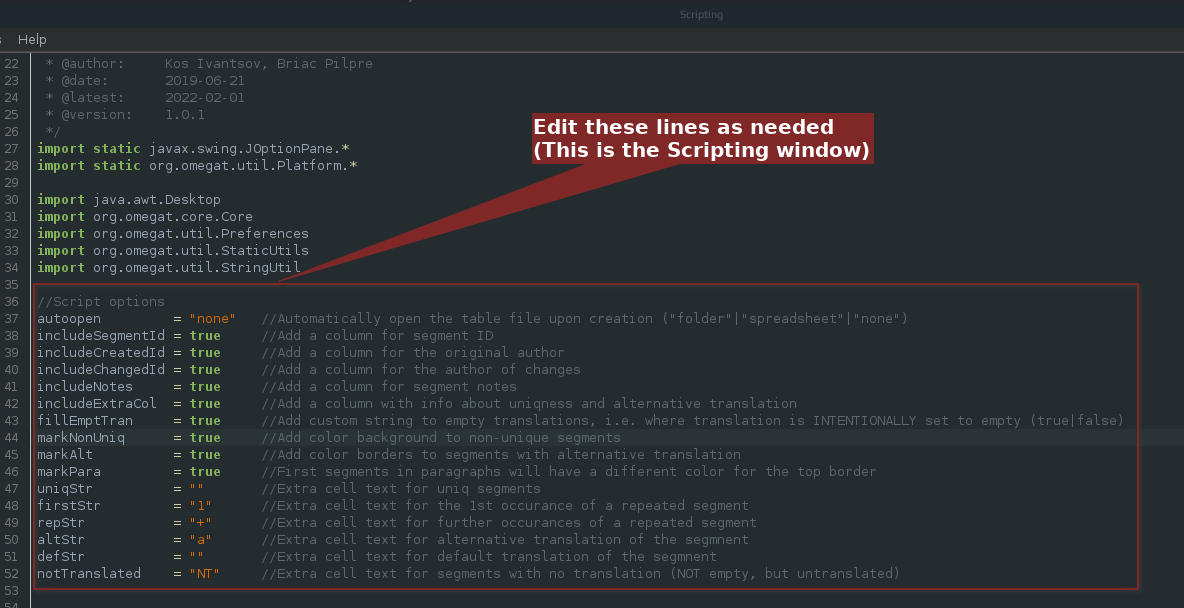Viewport: 1184px width, 608px height.
Task: Click the "a" string value of altStr
Action: (x=200, y=540)
